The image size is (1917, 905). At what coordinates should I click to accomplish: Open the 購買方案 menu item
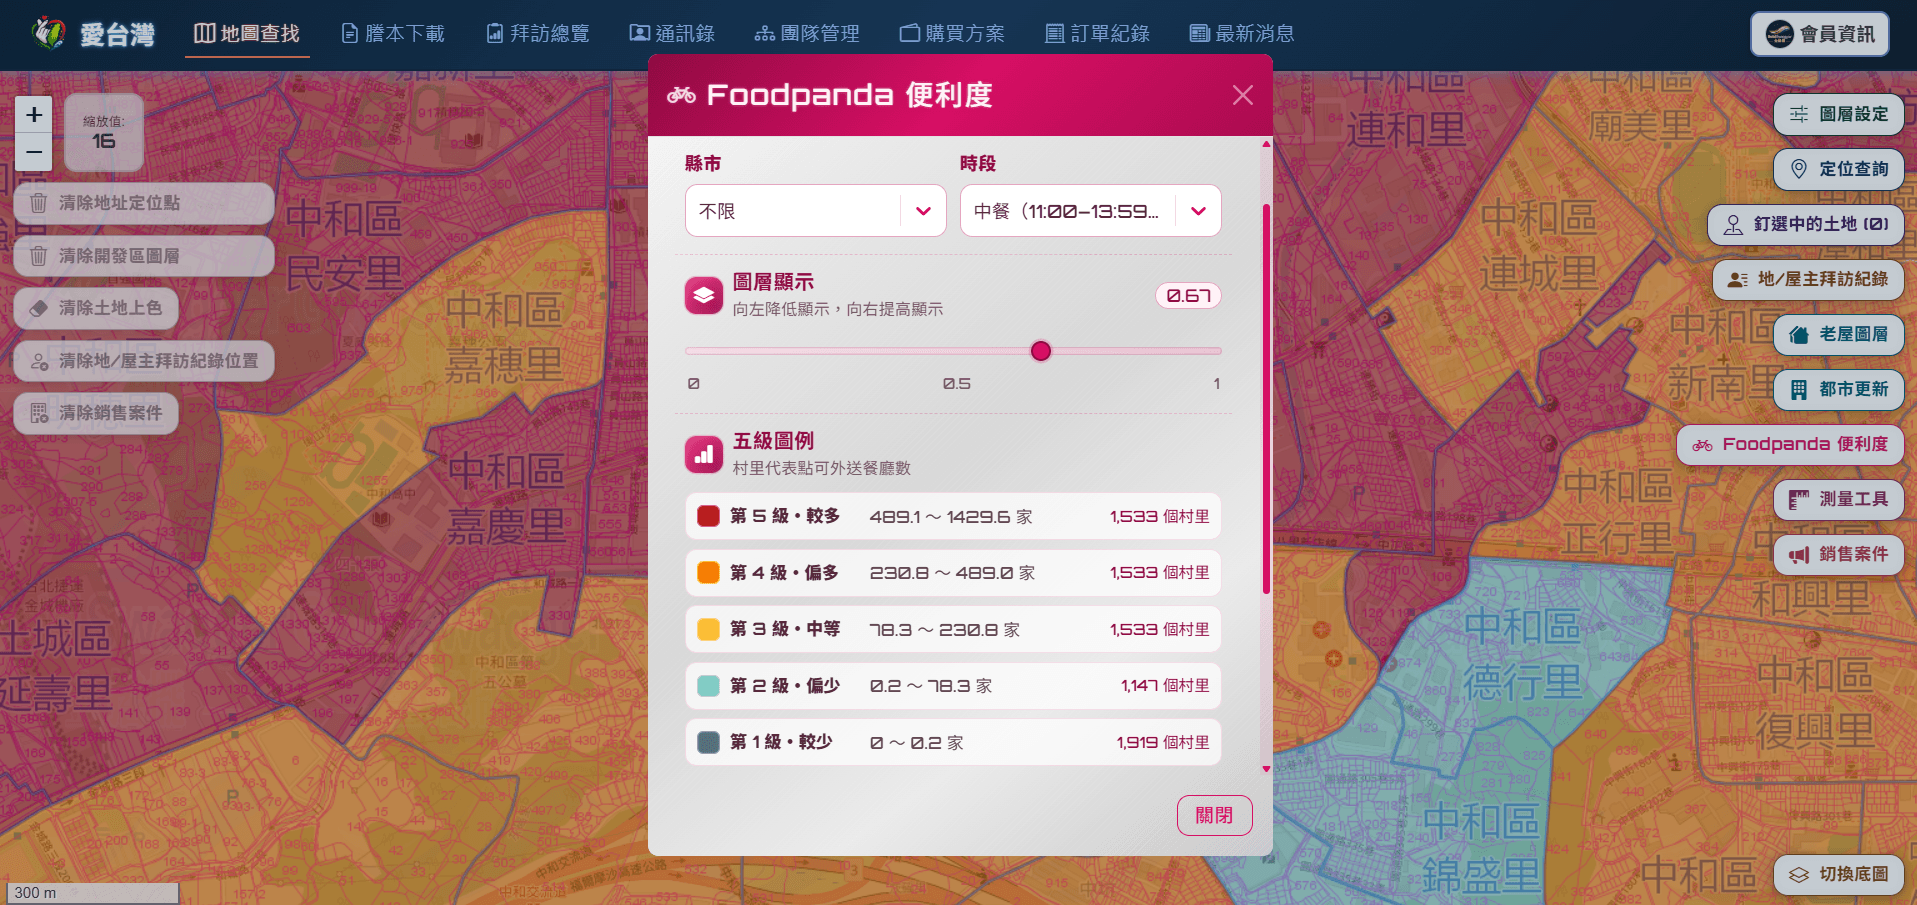952,34
